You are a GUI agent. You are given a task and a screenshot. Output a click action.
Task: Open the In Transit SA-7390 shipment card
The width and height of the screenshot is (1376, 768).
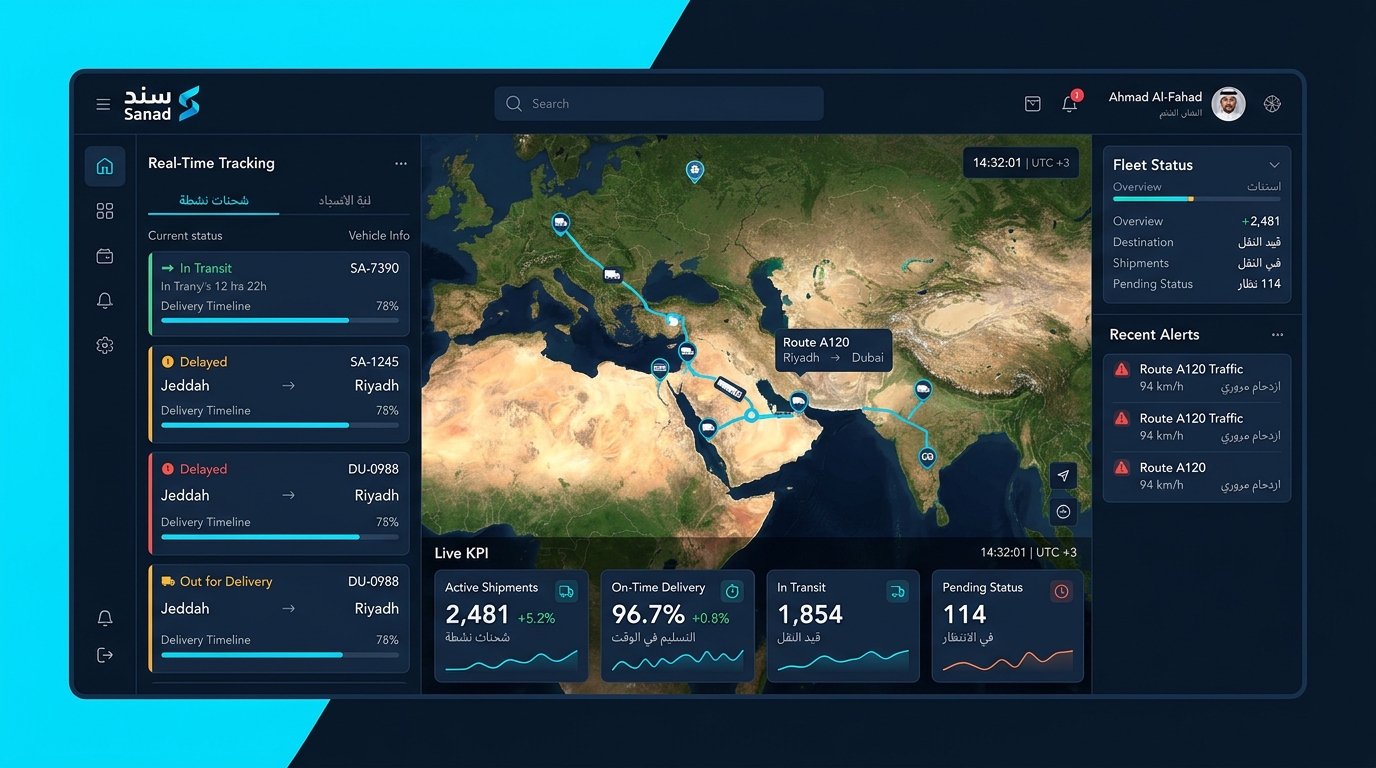279,293
